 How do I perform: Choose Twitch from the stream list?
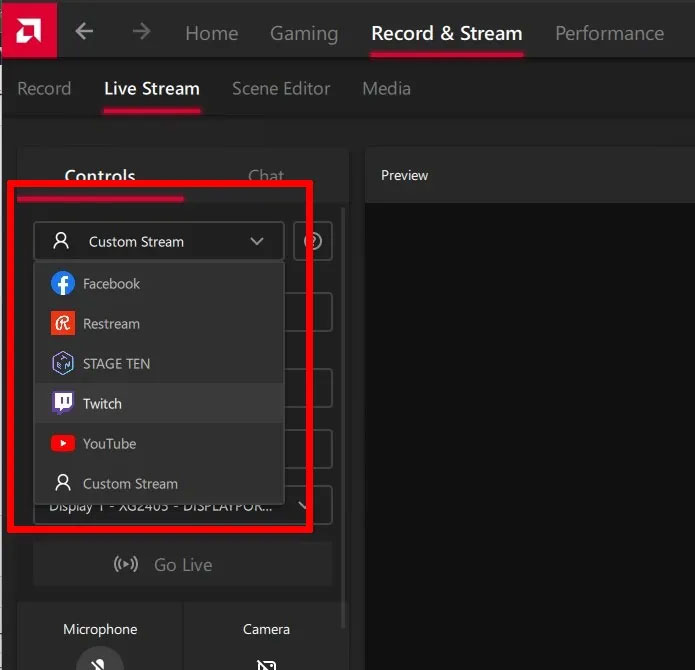click(x=159, y=403)
